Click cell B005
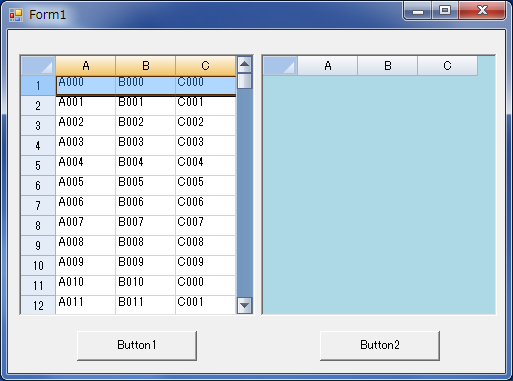This screenshot has width=513, height=381. [146, 186]
